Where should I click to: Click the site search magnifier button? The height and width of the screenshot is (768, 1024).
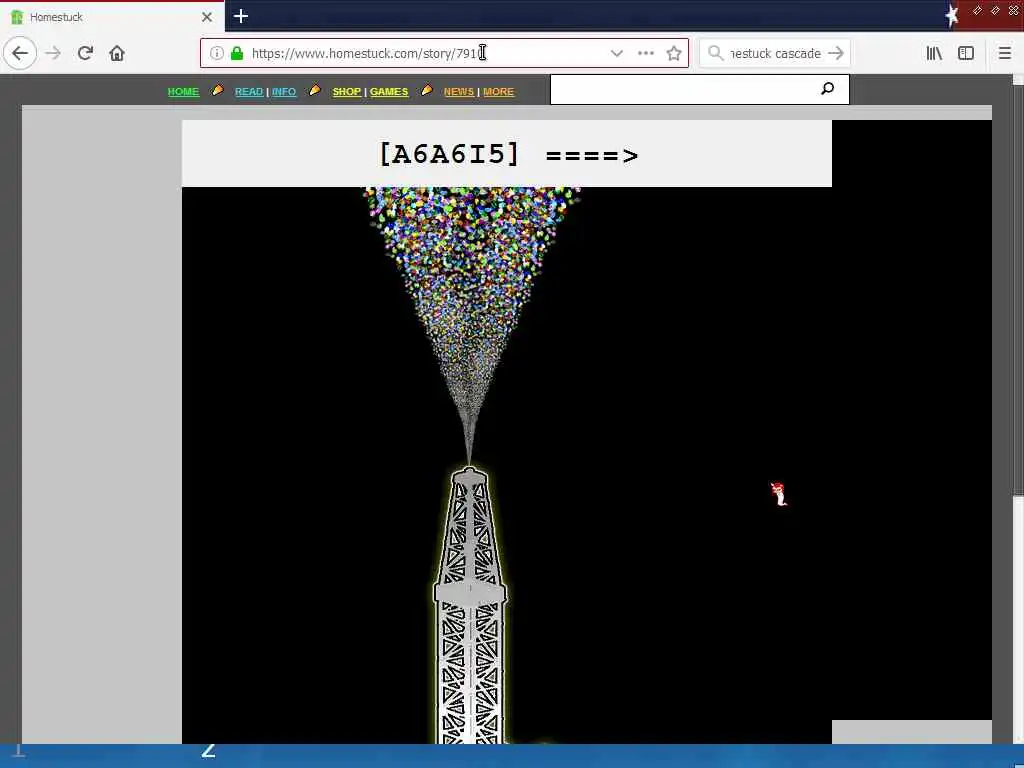click(827, 88)
